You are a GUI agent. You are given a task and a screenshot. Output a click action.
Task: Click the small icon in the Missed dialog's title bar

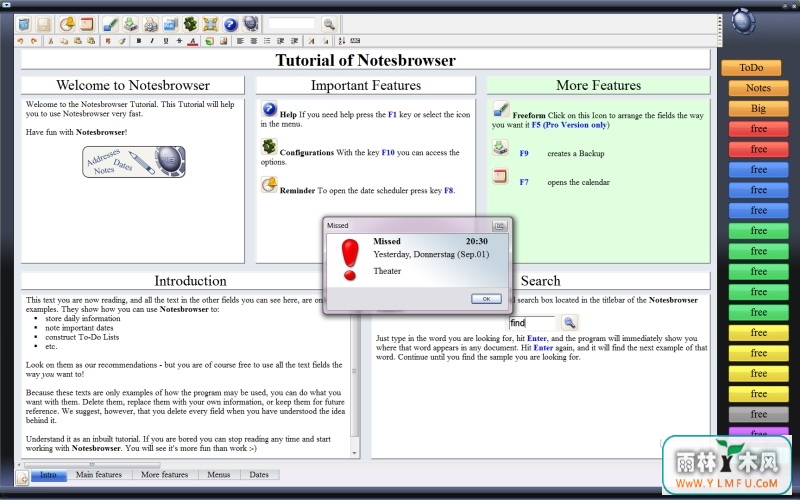tap(499, 226)
